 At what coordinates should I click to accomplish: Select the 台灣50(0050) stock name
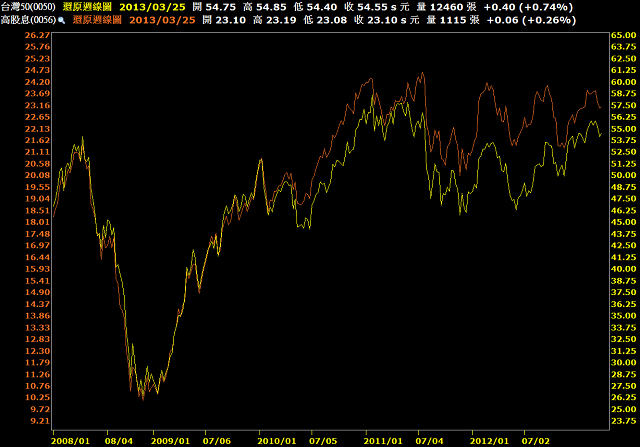28,7
